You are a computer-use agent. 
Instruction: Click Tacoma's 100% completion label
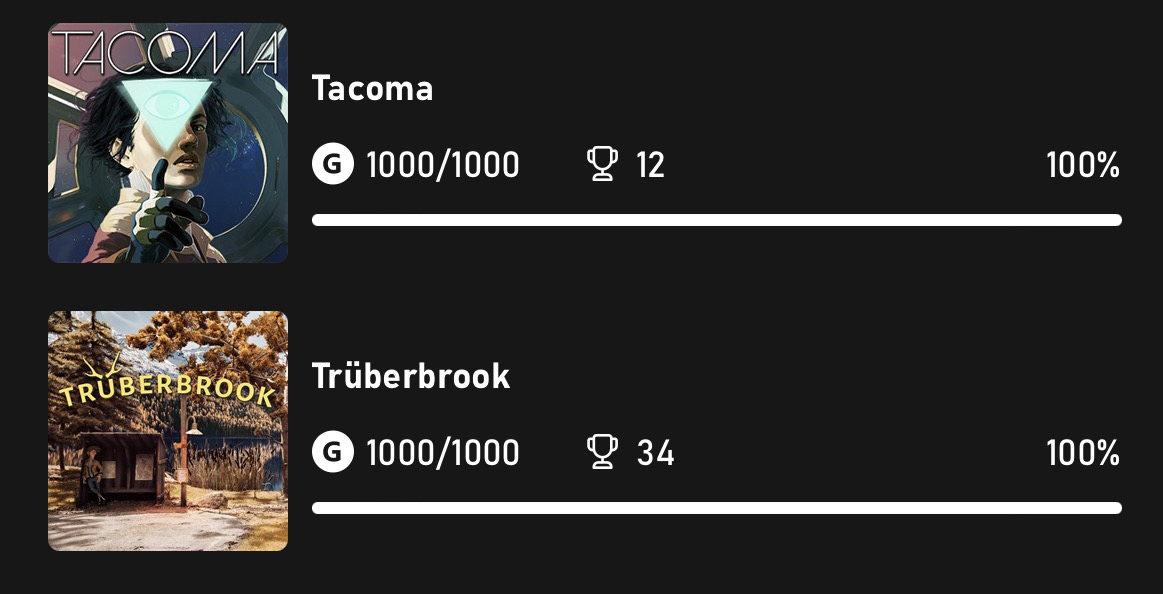click(1083, 165)
